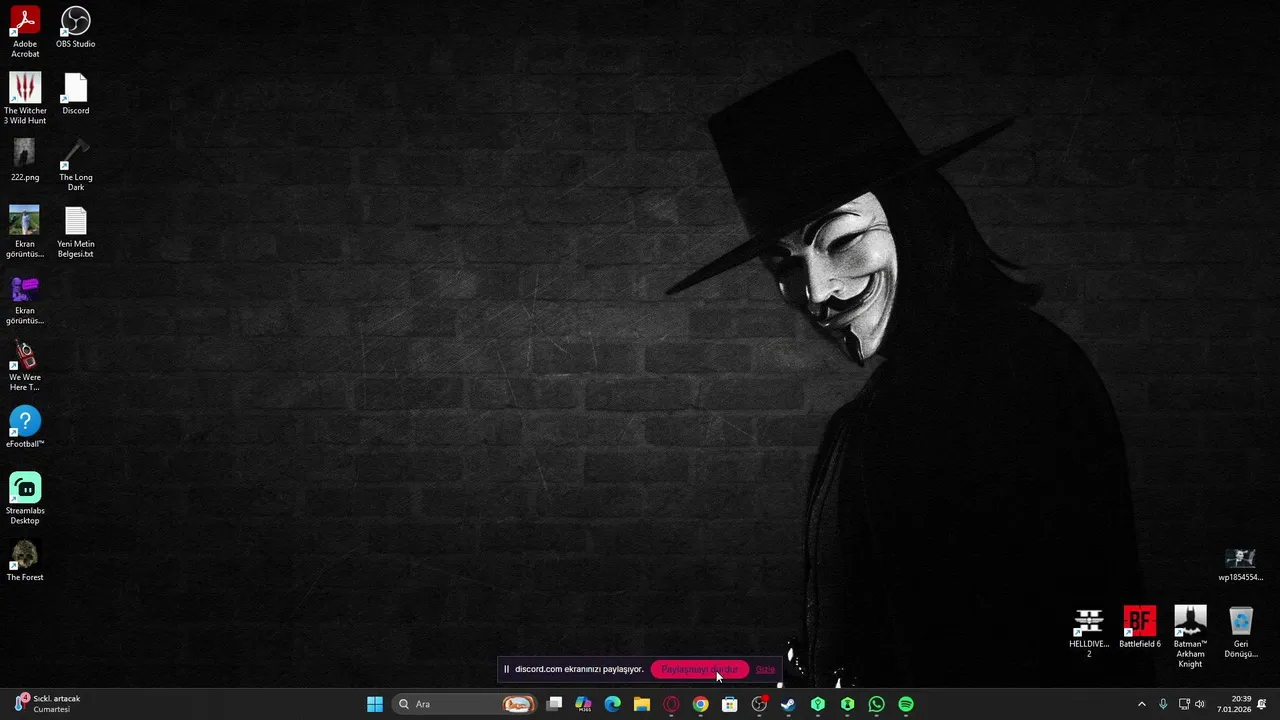
Task: Open Opera browser from the taskbar
Action: (671, 704)
